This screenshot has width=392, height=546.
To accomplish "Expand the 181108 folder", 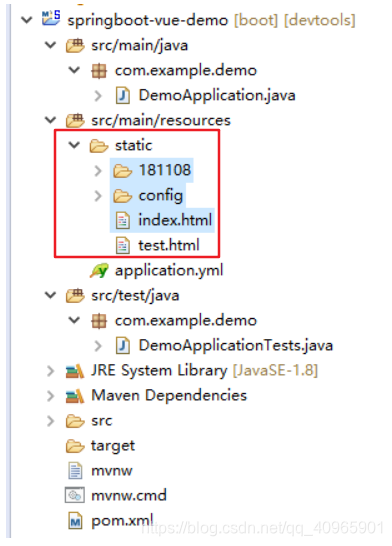I will 98,171.
